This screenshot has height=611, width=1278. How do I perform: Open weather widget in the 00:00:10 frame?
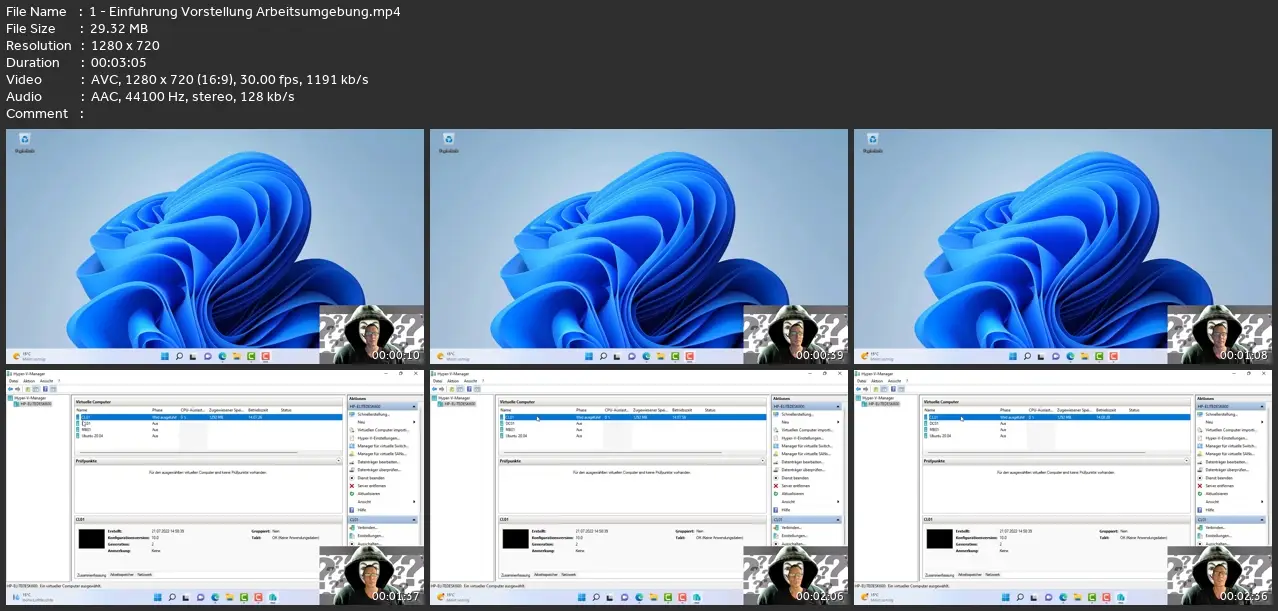tap(29, 356)
